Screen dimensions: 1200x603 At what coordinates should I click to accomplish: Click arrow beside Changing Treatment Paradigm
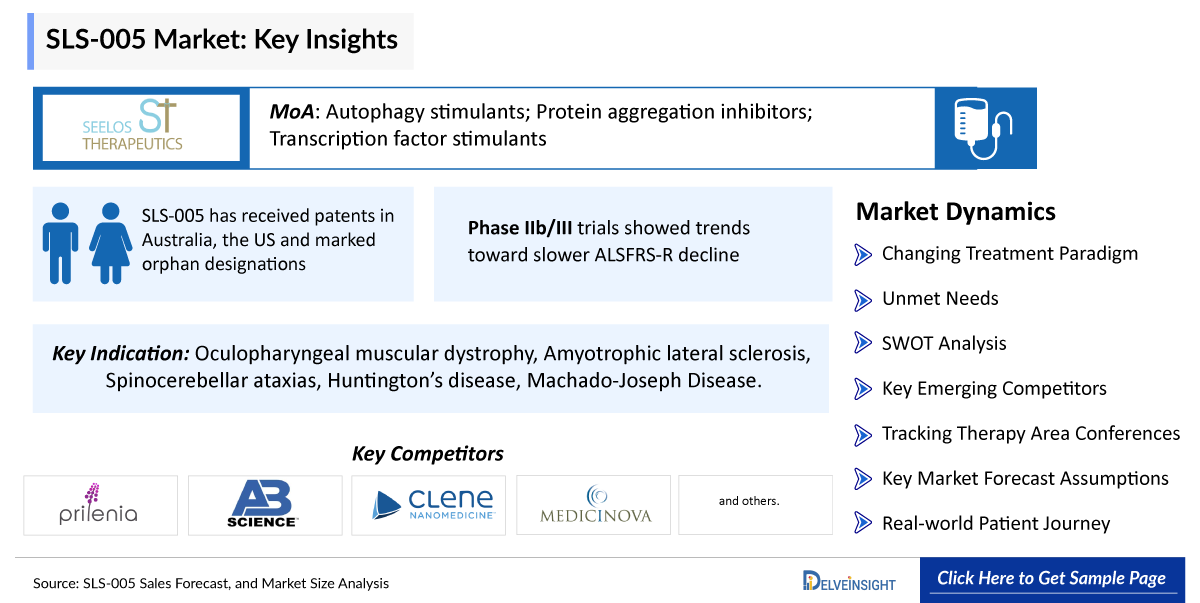(x=863, y=254)
